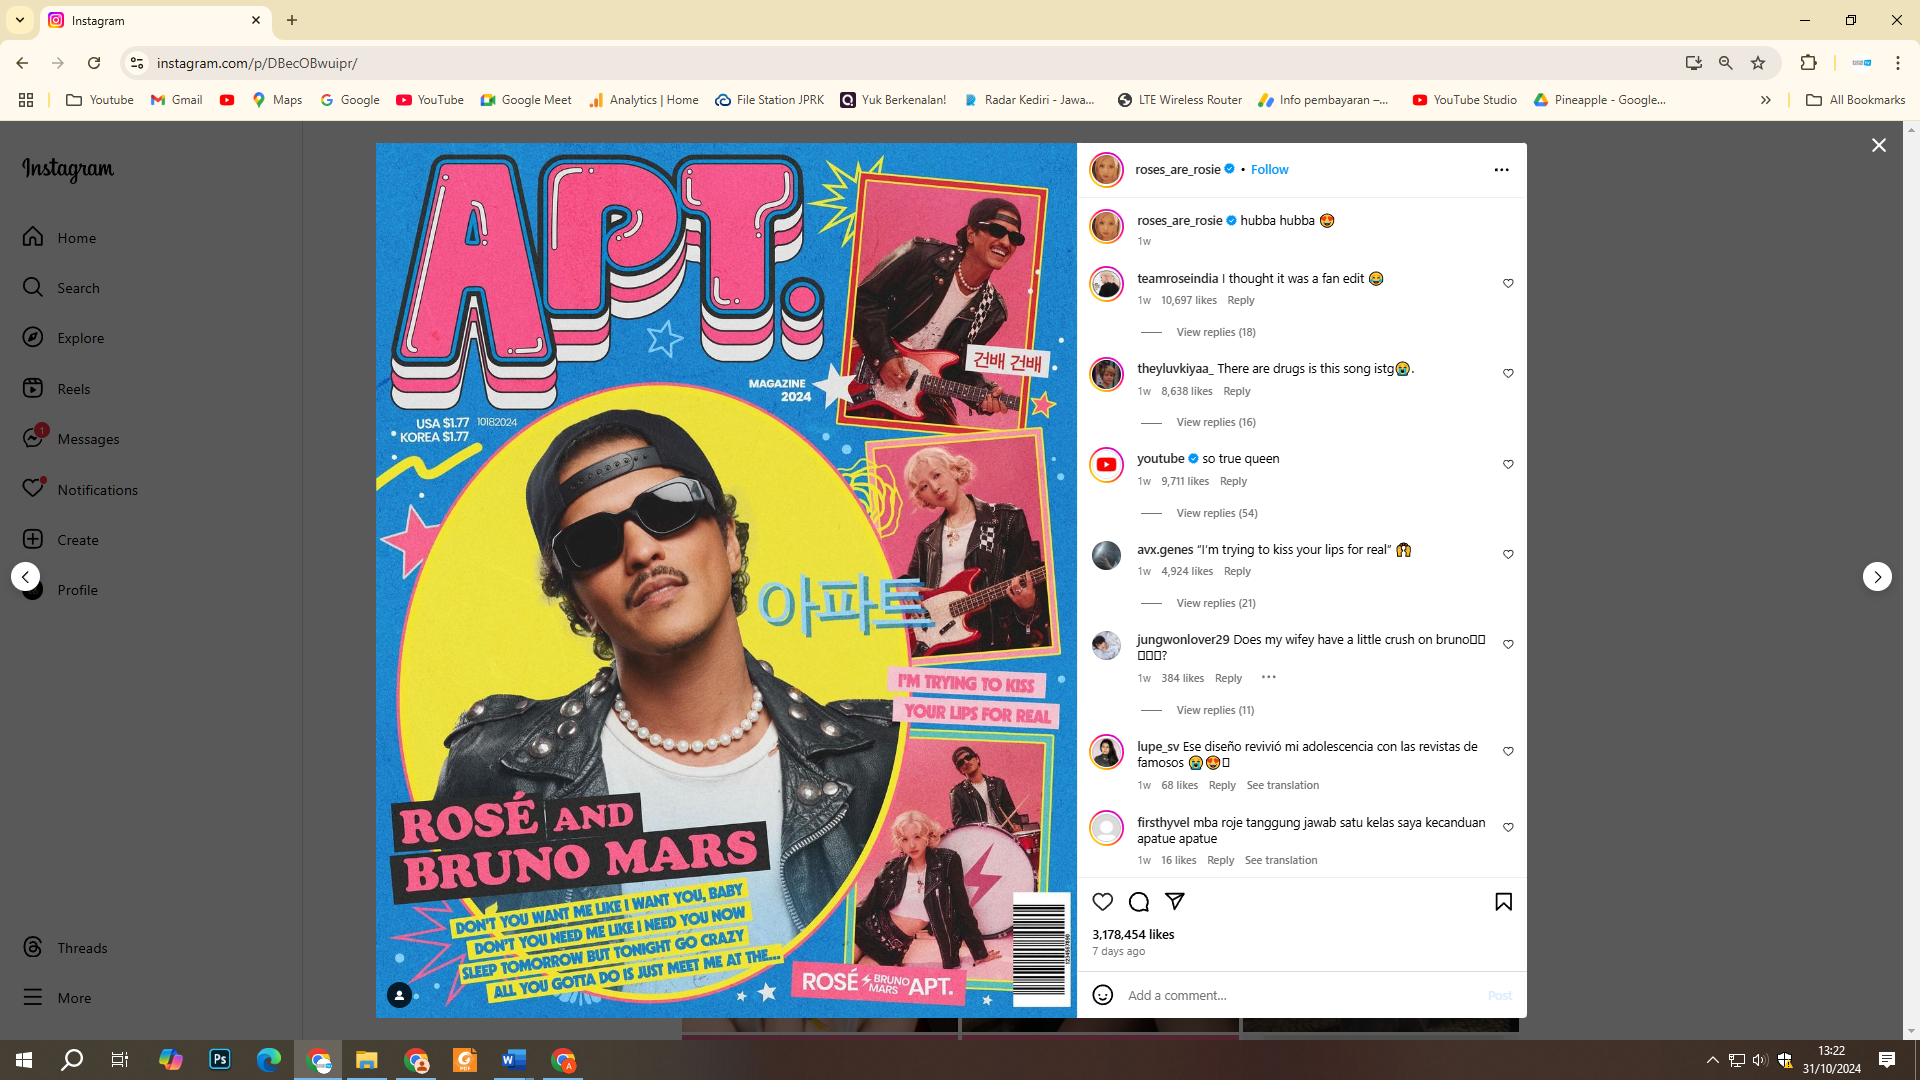
Task: Open the comment bubble icon under the post
Action: (1138, 902)
